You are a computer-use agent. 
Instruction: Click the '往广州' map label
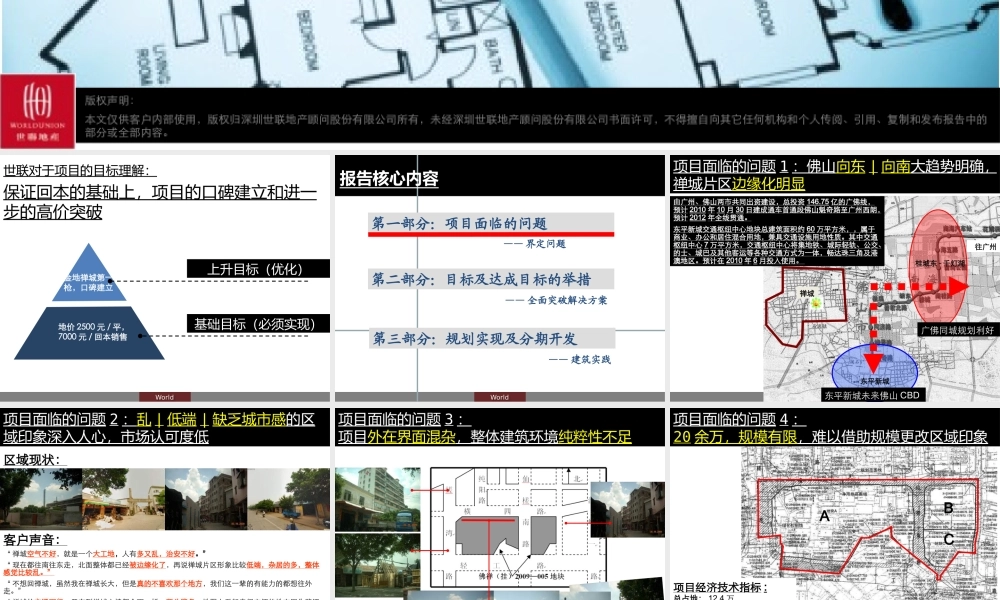click(985, 247)
